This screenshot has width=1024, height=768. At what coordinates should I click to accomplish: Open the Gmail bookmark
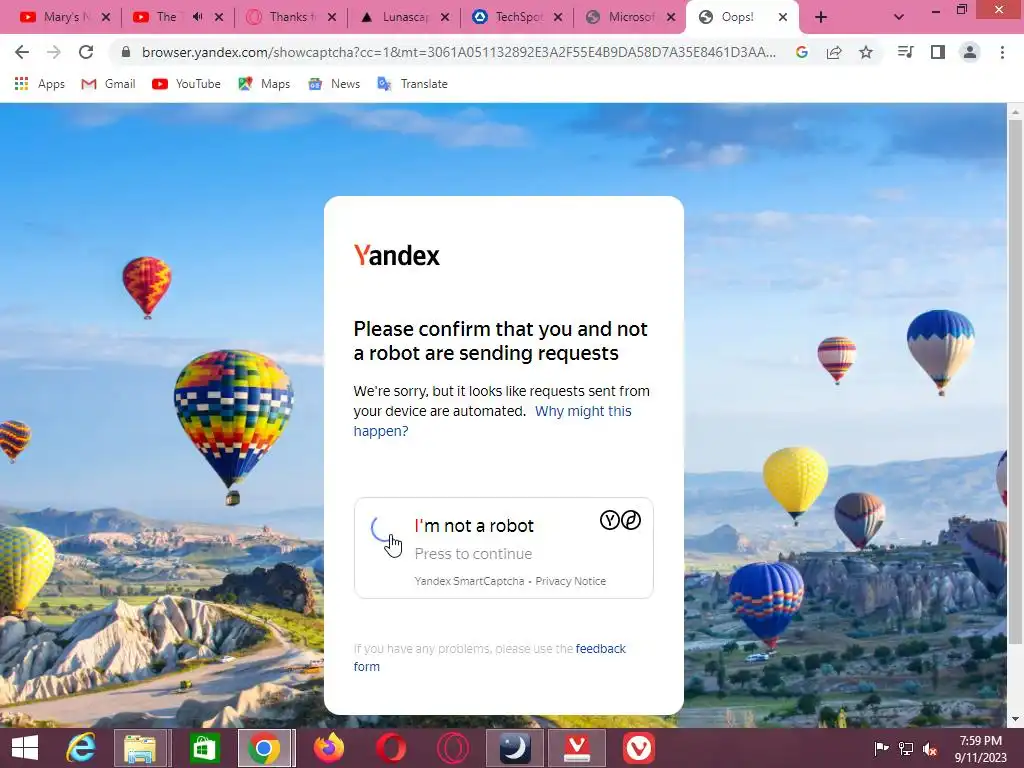(108, 84)
